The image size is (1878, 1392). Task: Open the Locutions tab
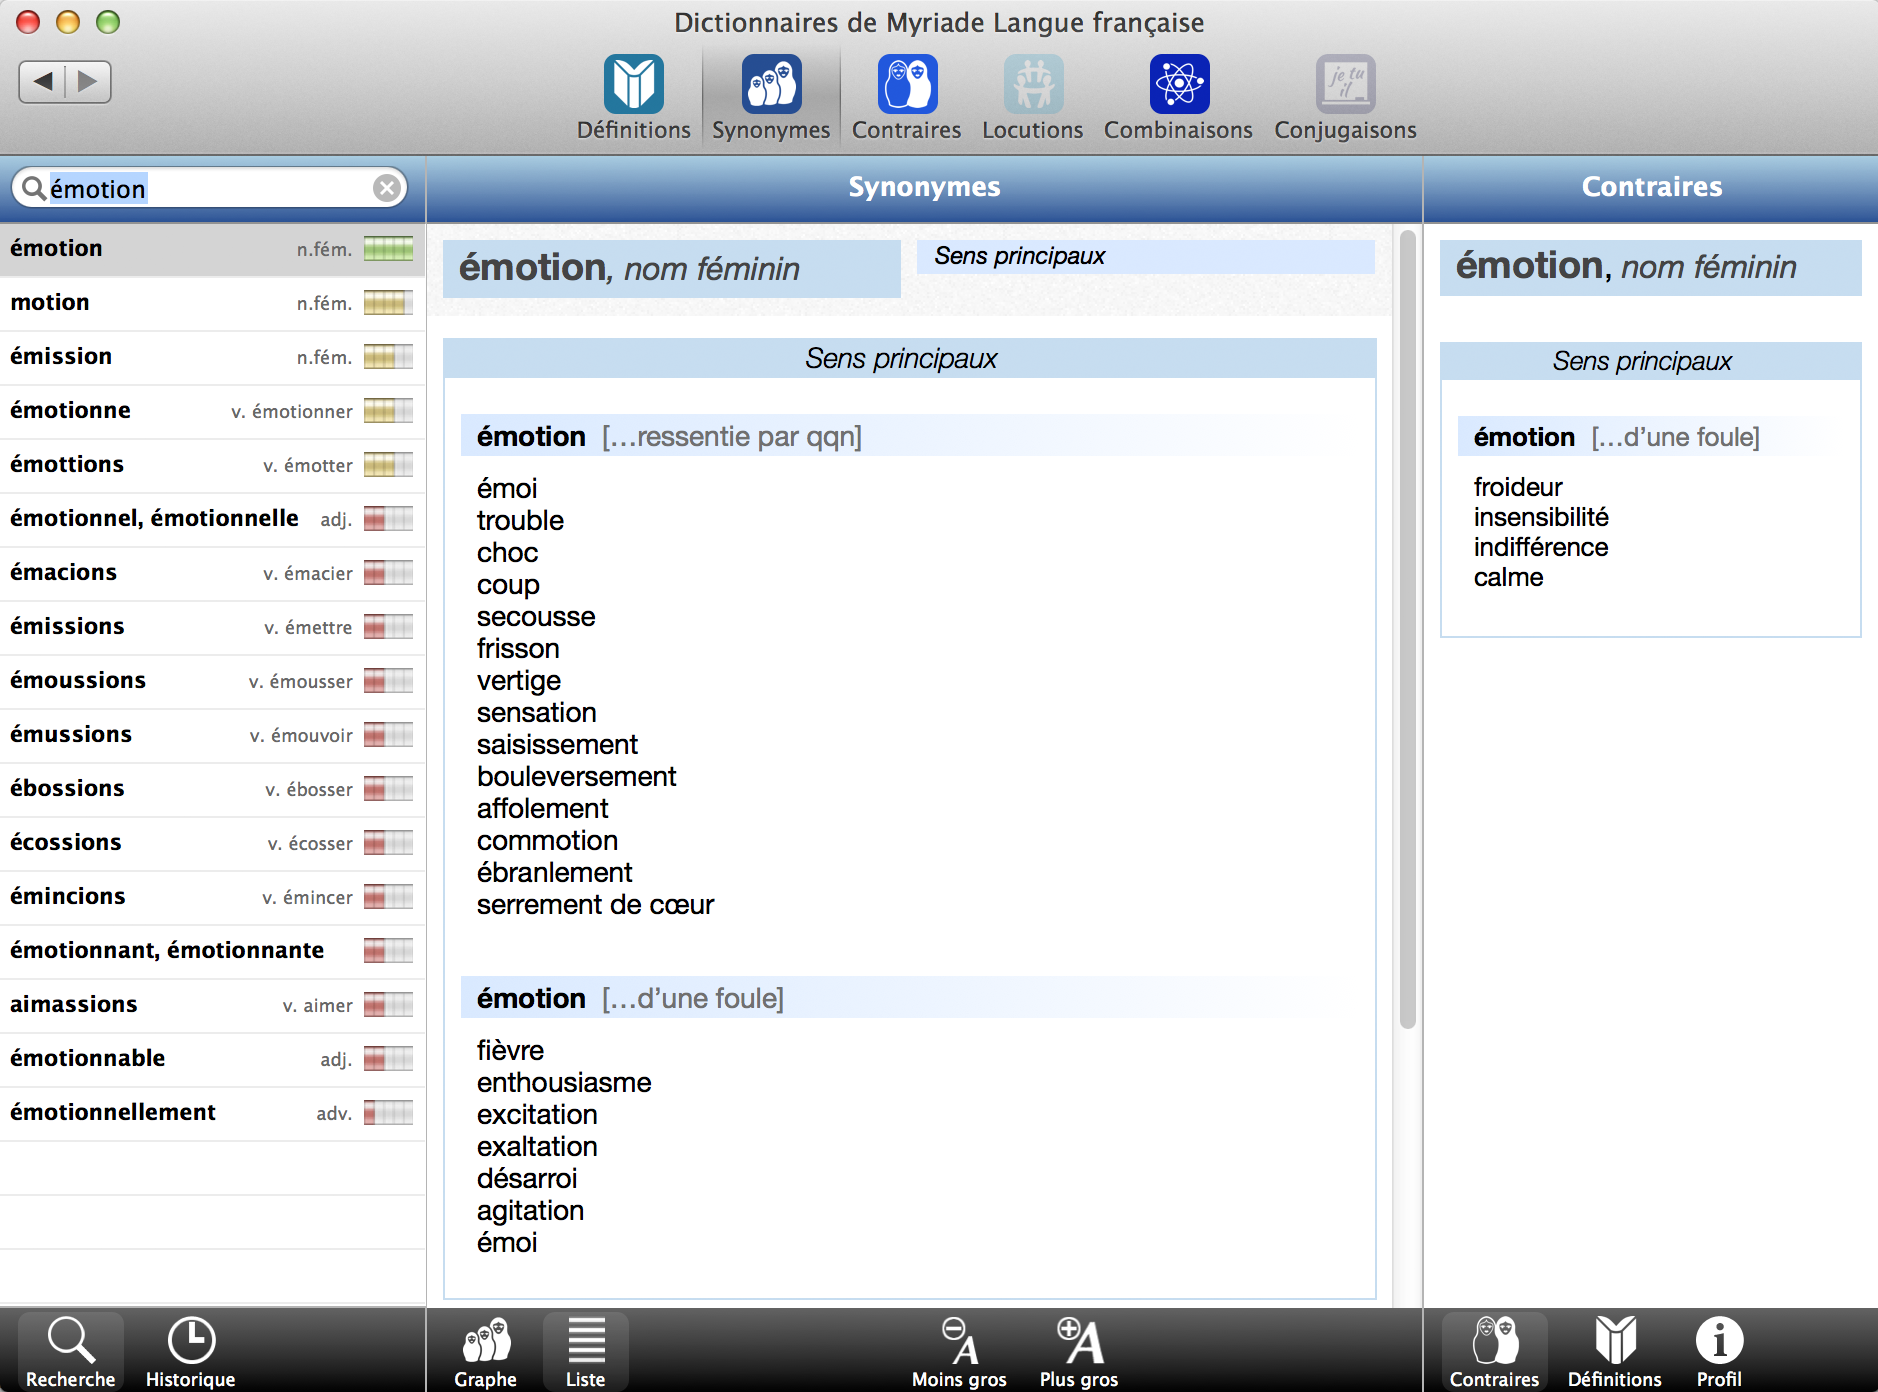(1032, 98)
